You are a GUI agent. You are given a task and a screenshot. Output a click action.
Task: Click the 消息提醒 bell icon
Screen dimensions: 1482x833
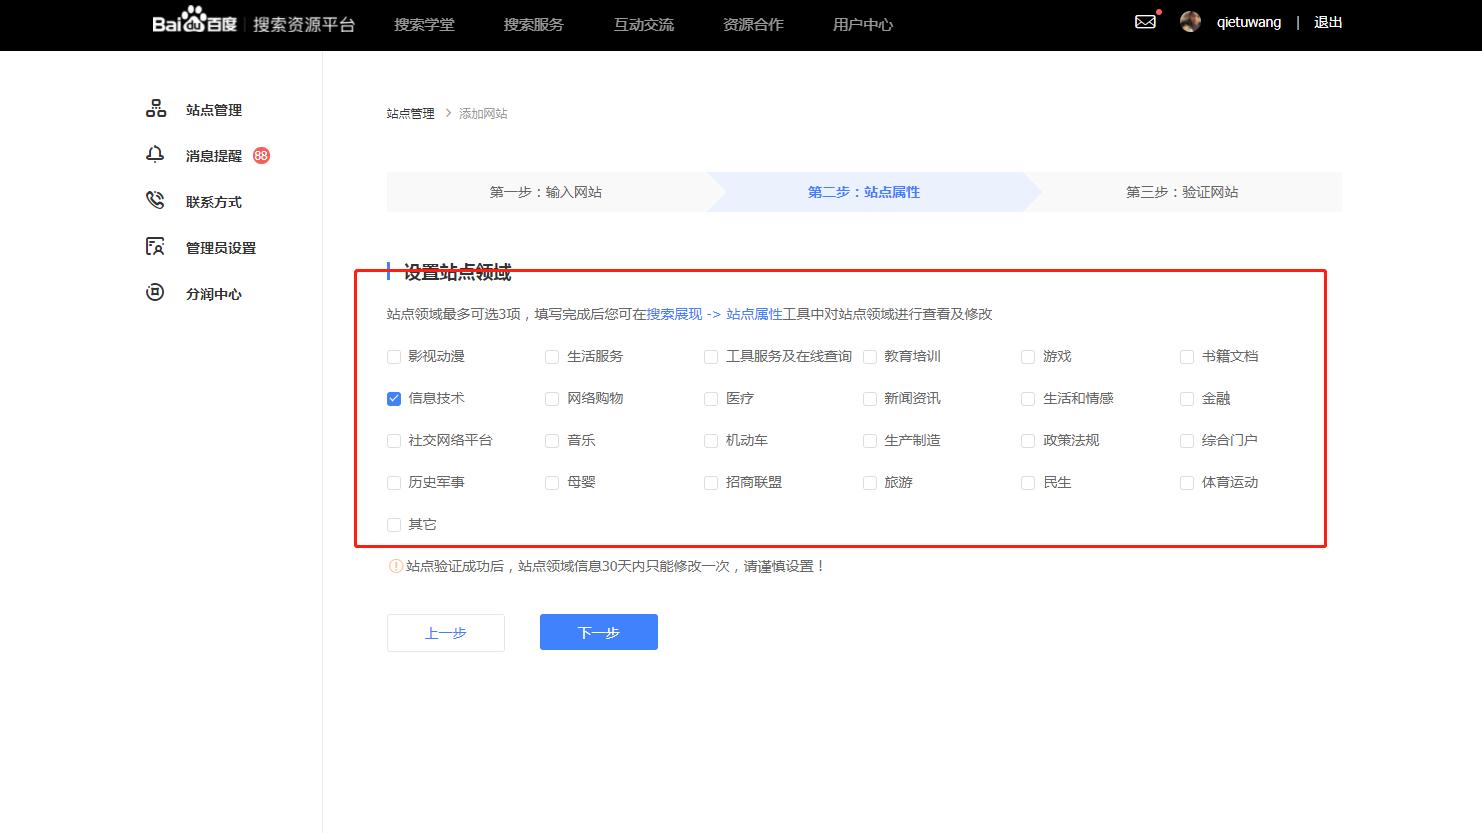click(156, 155)
